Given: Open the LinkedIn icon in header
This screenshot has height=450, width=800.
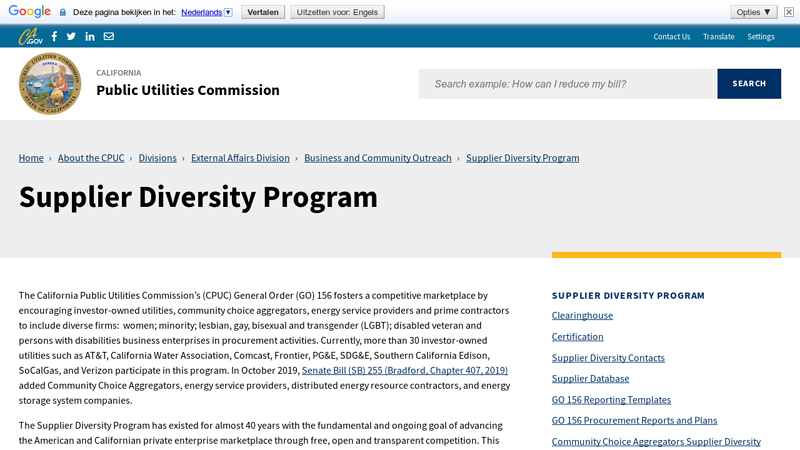Looking at the screenshot, I should click(x=90, y=36).
